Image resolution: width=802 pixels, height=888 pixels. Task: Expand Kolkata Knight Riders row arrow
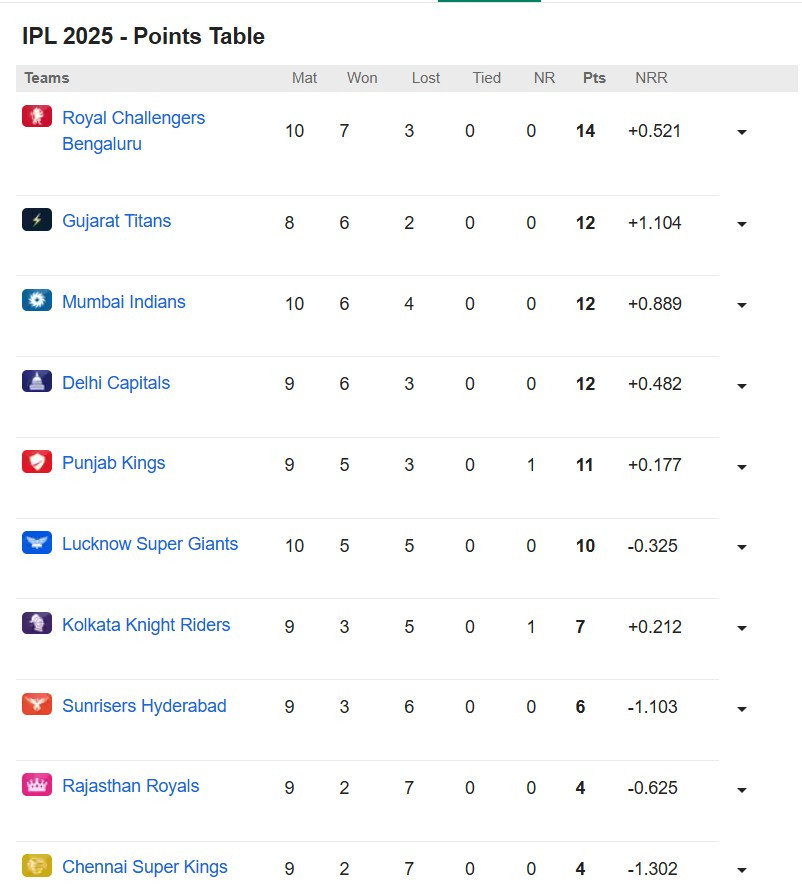(x=742, y=628)
